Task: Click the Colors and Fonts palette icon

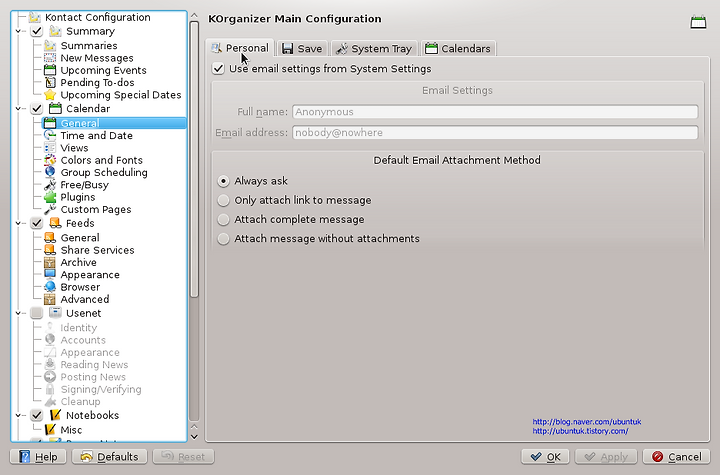Action: 50,160
